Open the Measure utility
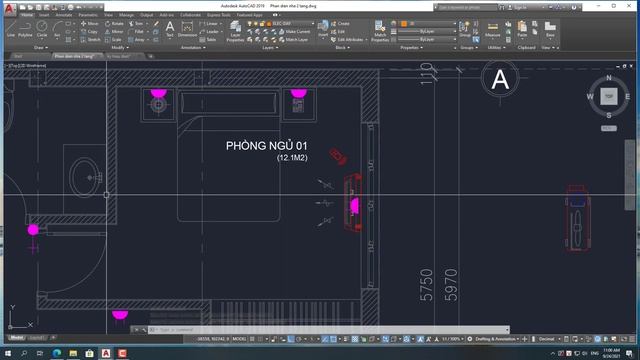This screenshot has width=640, height=360. [x=493, y=29]
